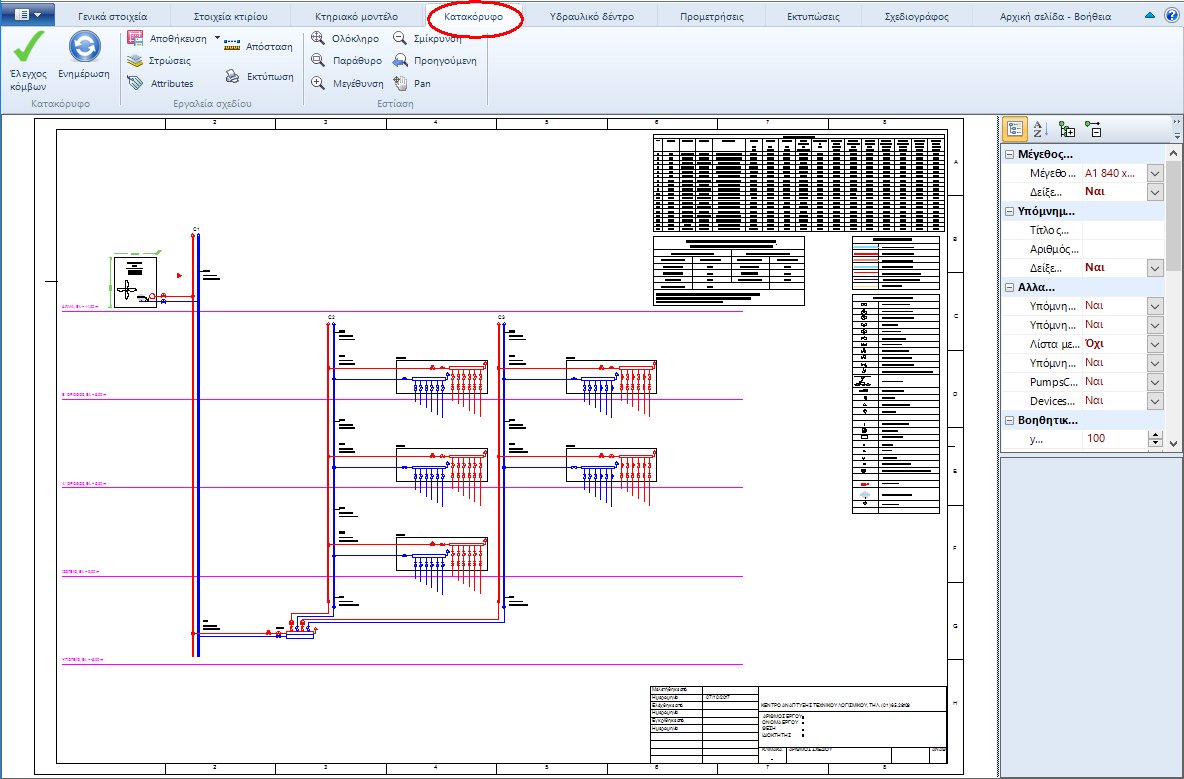Choose the Παράθυρο zoom window tool

321,59
